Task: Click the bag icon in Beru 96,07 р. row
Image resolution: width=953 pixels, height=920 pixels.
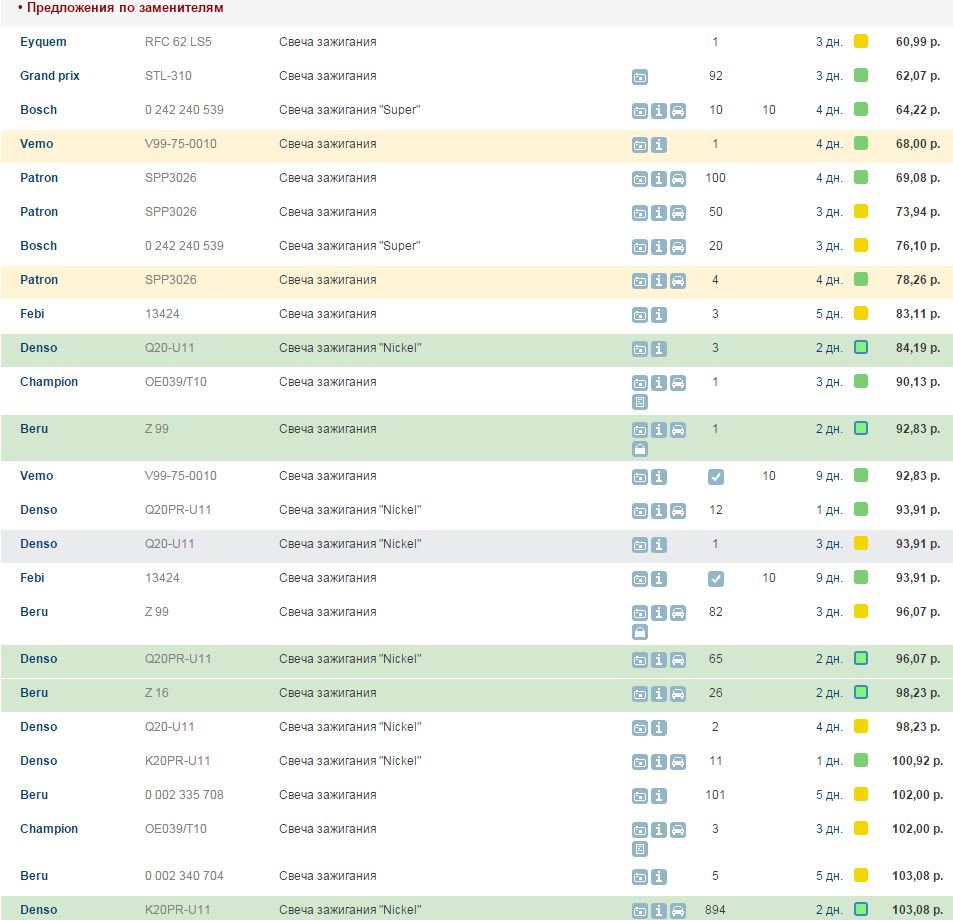Action: tap(639, 632)
